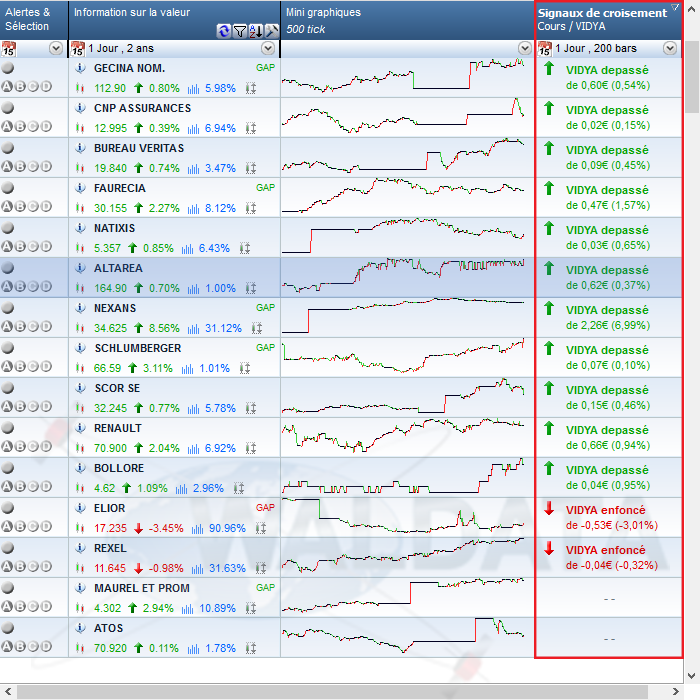Click volume bars icon for NEXANS
The height and width of the screenshot is (700, 700).
coord(193,329)
